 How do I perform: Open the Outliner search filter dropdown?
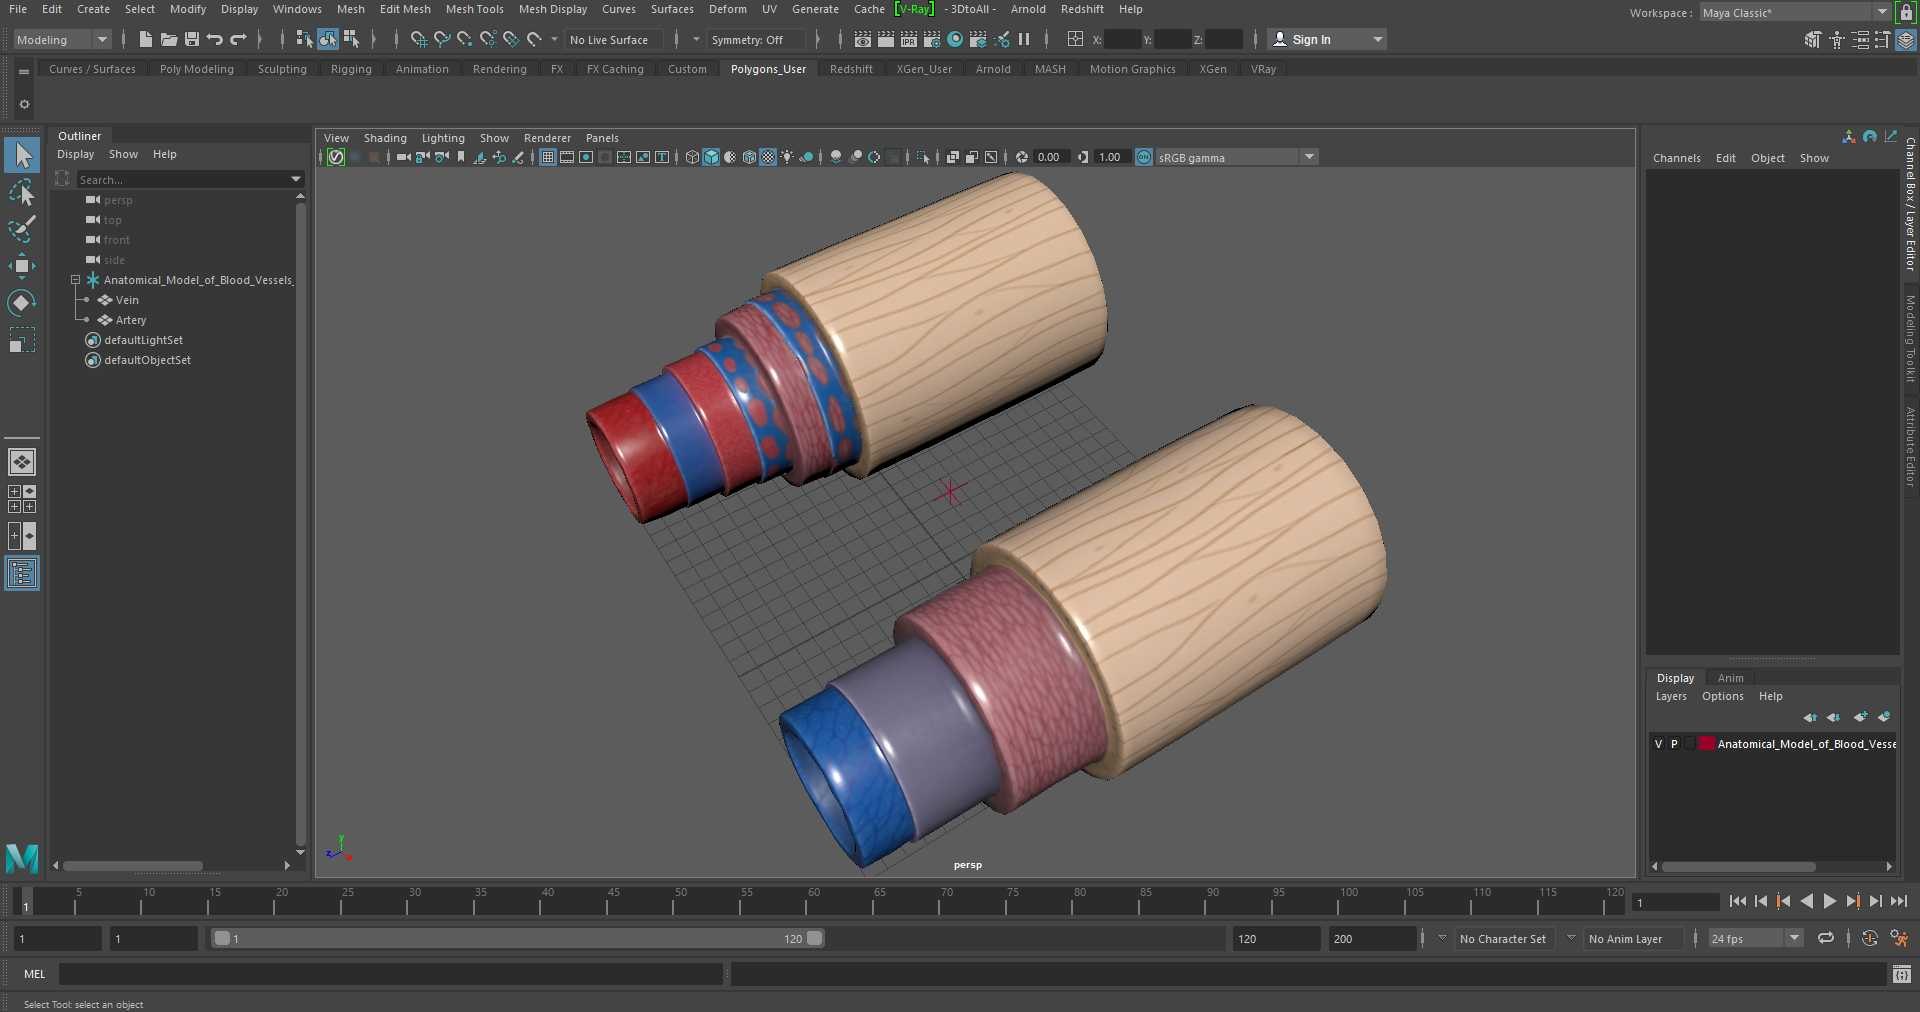[295, 179]
